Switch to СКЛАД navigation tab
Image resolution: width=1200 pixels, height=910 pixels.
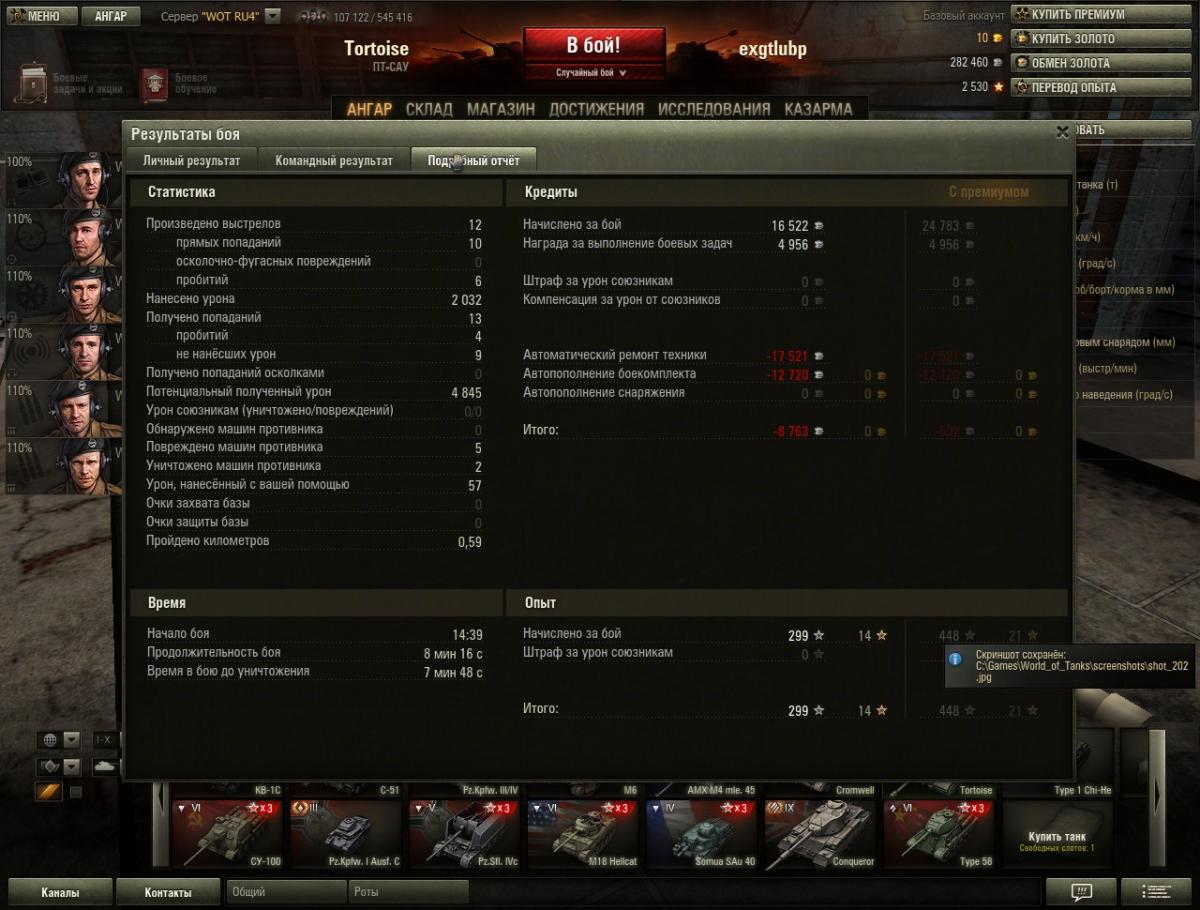pos(429,109)
